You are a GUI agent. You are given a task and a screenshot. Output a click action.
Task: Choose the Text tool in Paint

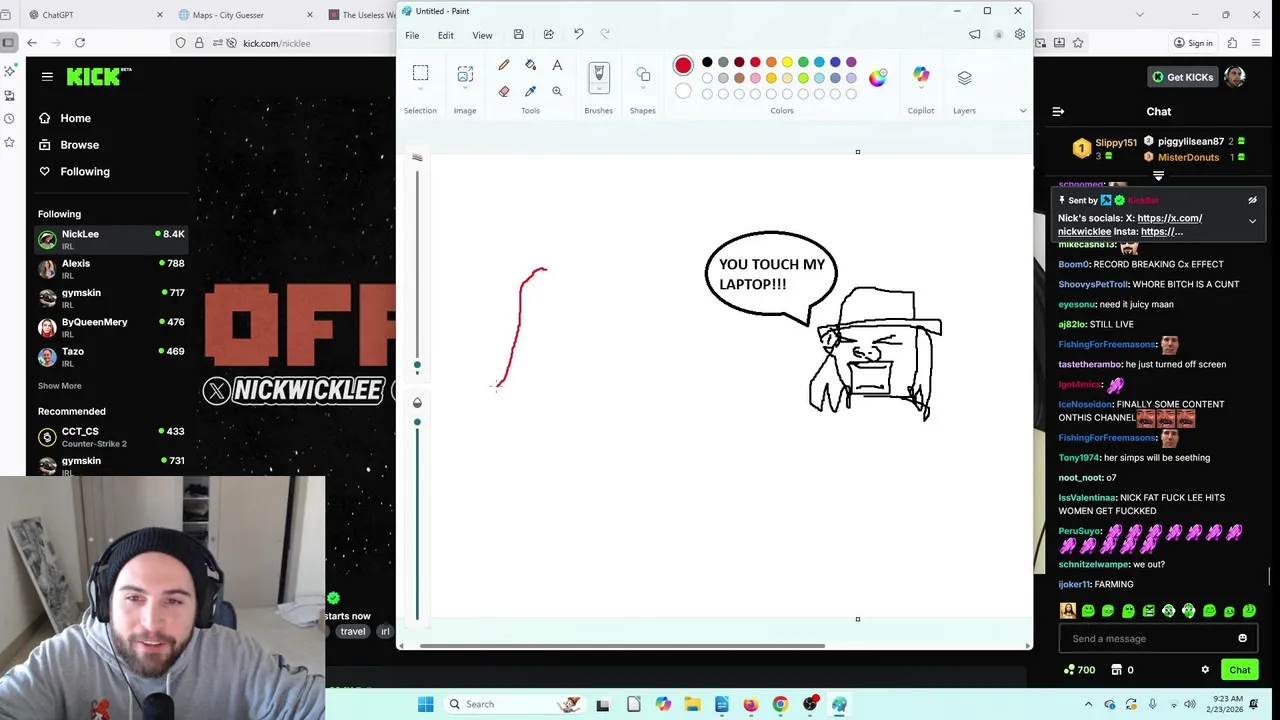click(x=557, y=65)
